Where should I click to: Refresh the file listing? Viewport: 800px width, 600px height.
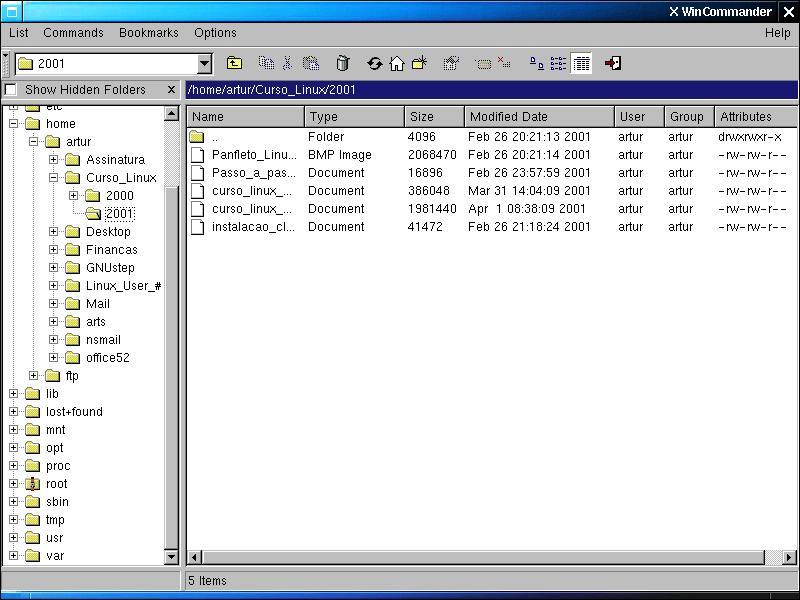(x=374, y=63)
